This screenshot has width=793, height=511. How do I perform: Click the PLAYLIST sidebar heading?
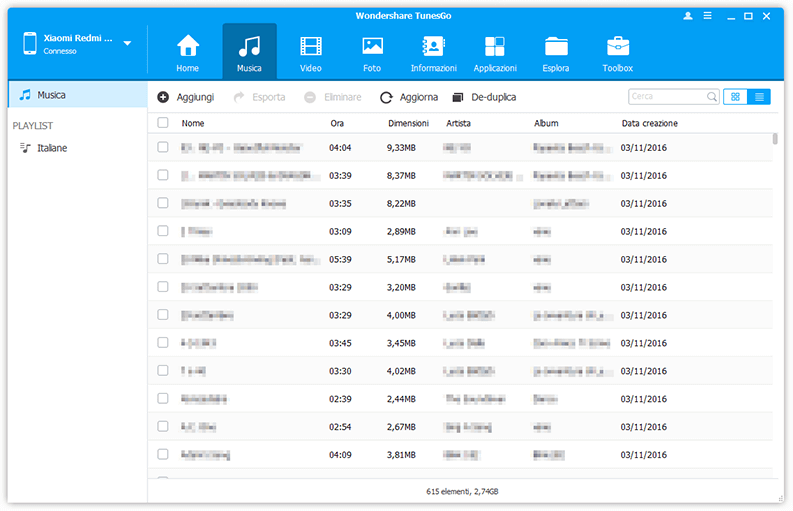33,125
